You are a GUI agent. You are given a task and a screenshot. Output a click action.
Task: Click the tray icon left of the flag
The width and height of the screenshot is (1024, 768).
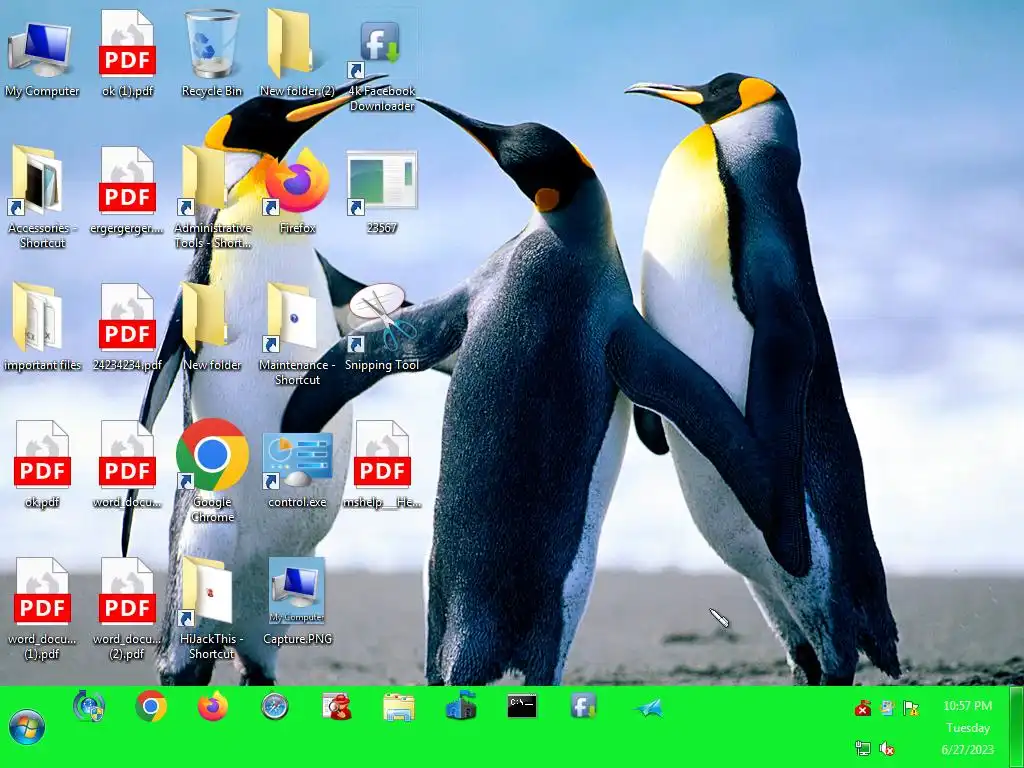(x=887, y=708)
